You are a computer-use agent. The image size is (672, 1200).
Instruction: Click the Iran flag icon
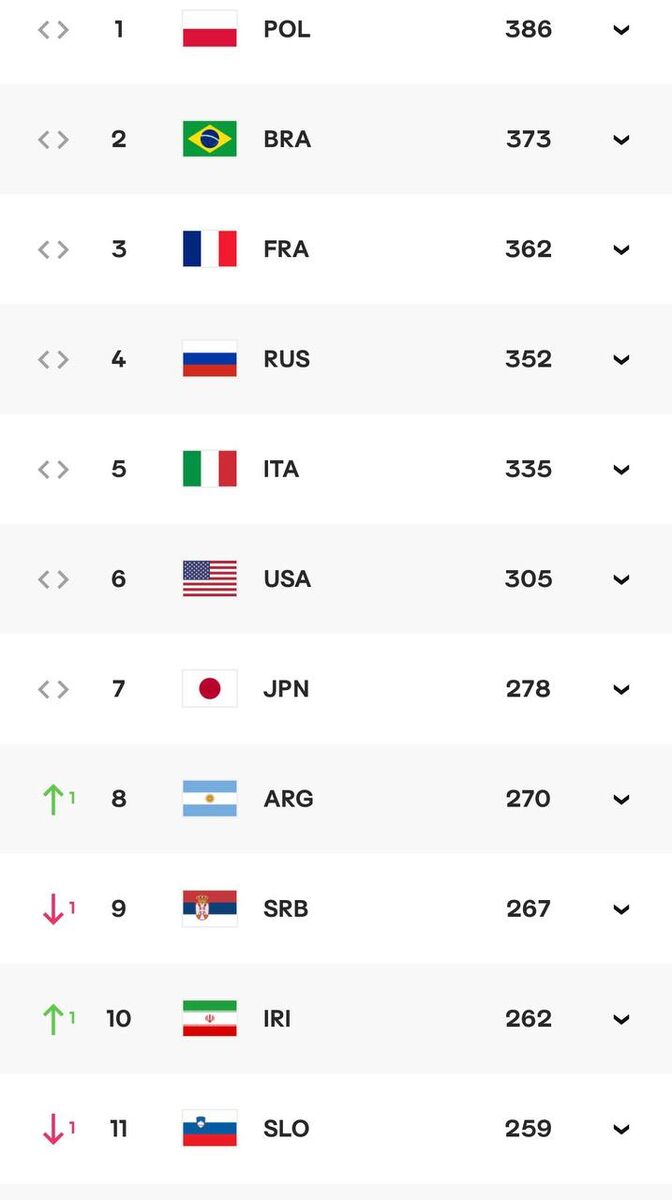point(210,1019)
